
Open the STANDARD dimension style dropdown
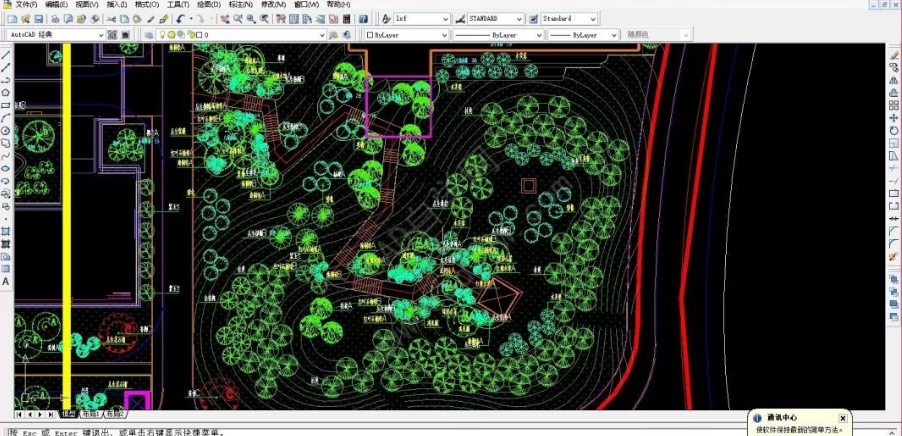519,19
